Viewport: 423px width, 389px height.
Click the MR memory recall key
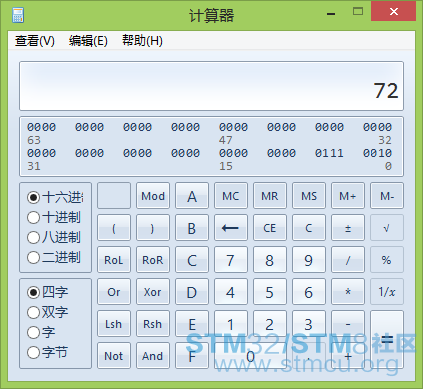coord(270,196)
